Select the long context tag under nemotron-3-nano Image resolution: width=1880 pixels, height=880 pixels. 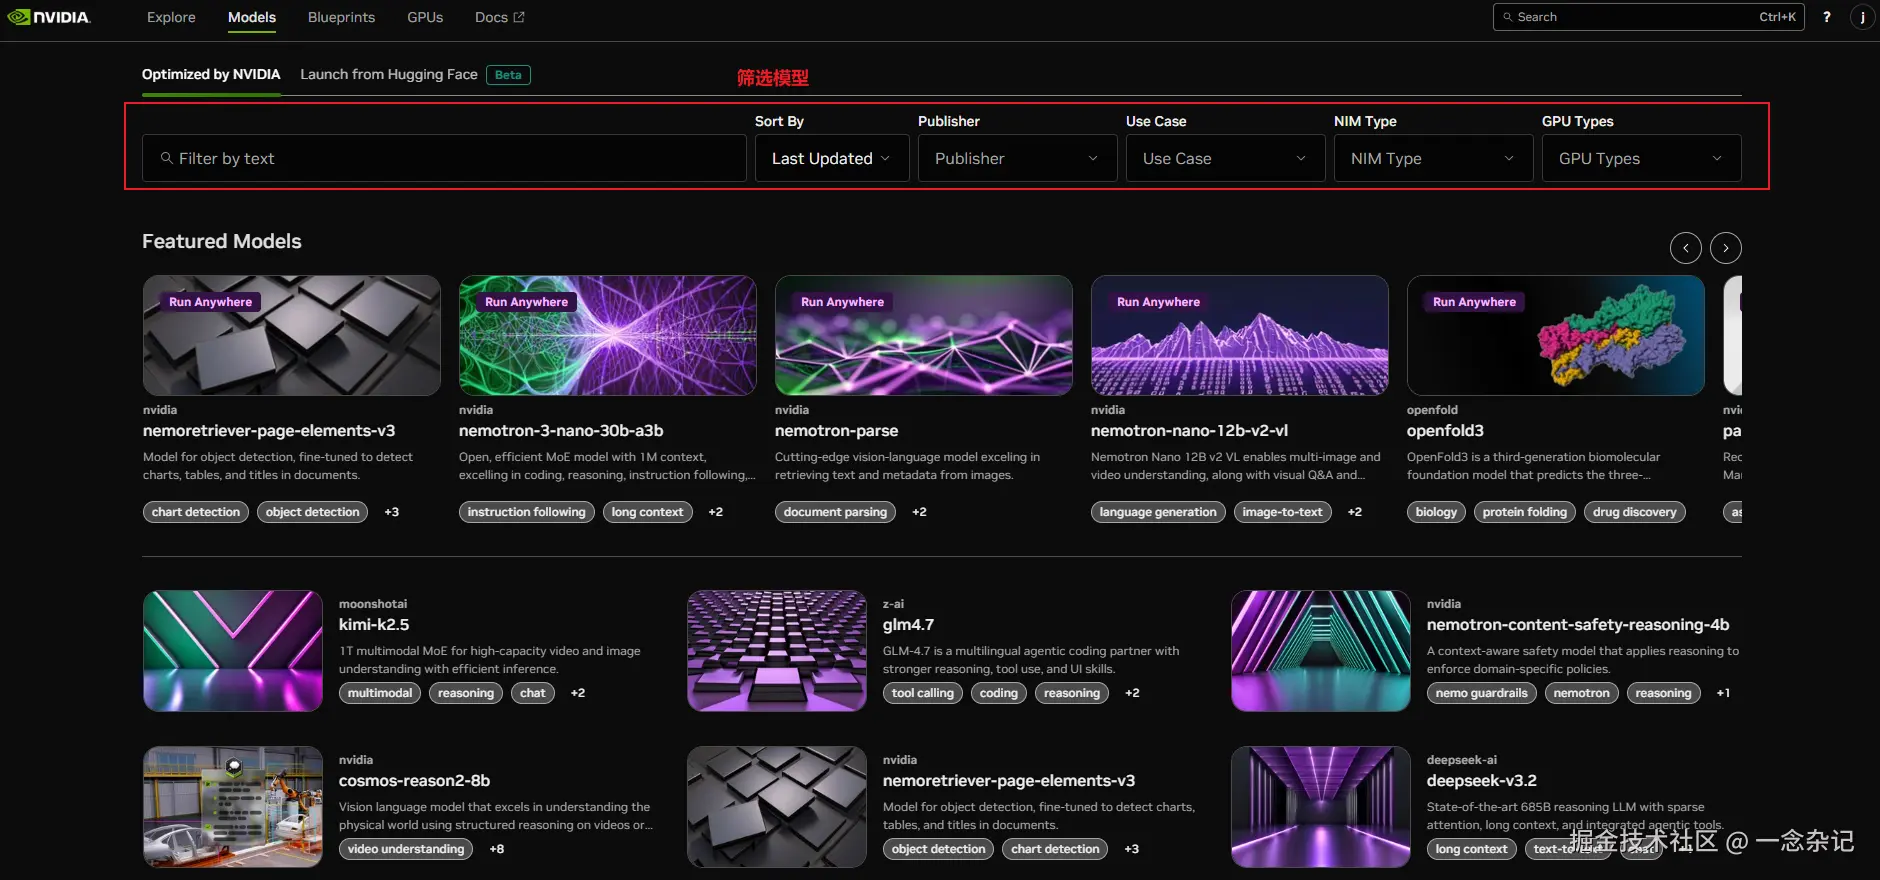tap(647, 512)
